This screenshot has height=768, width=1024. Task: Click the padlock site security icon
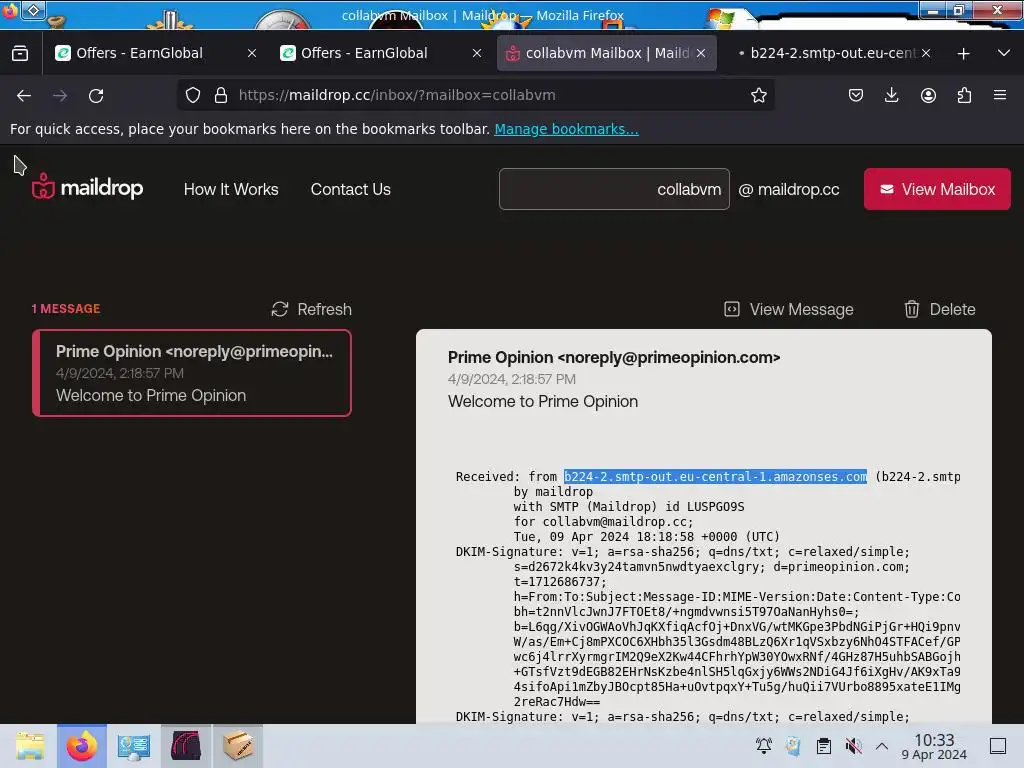click(221, 95)
